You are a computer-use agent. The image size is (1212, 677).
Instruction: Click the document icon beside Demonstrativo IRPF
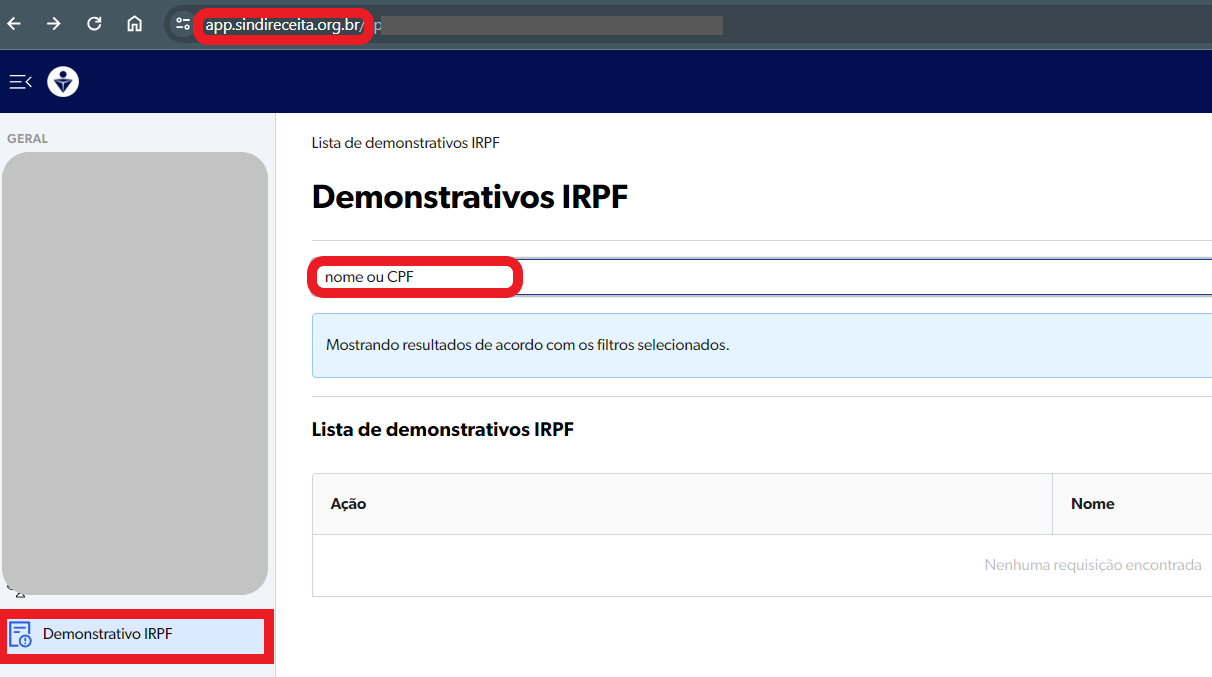[20, 635]
